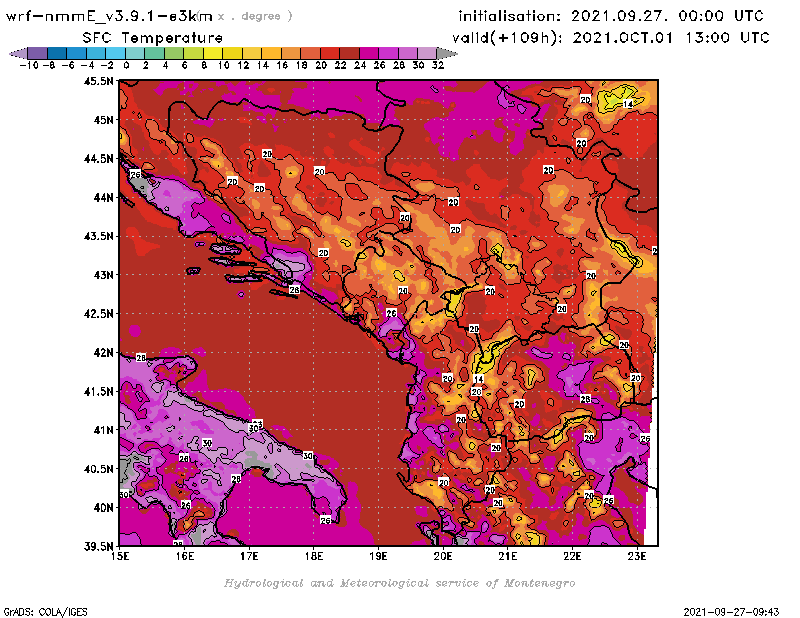Click the '40N' latitude label
The height and width of the screenshot is (618, 800).
point(103,507)
